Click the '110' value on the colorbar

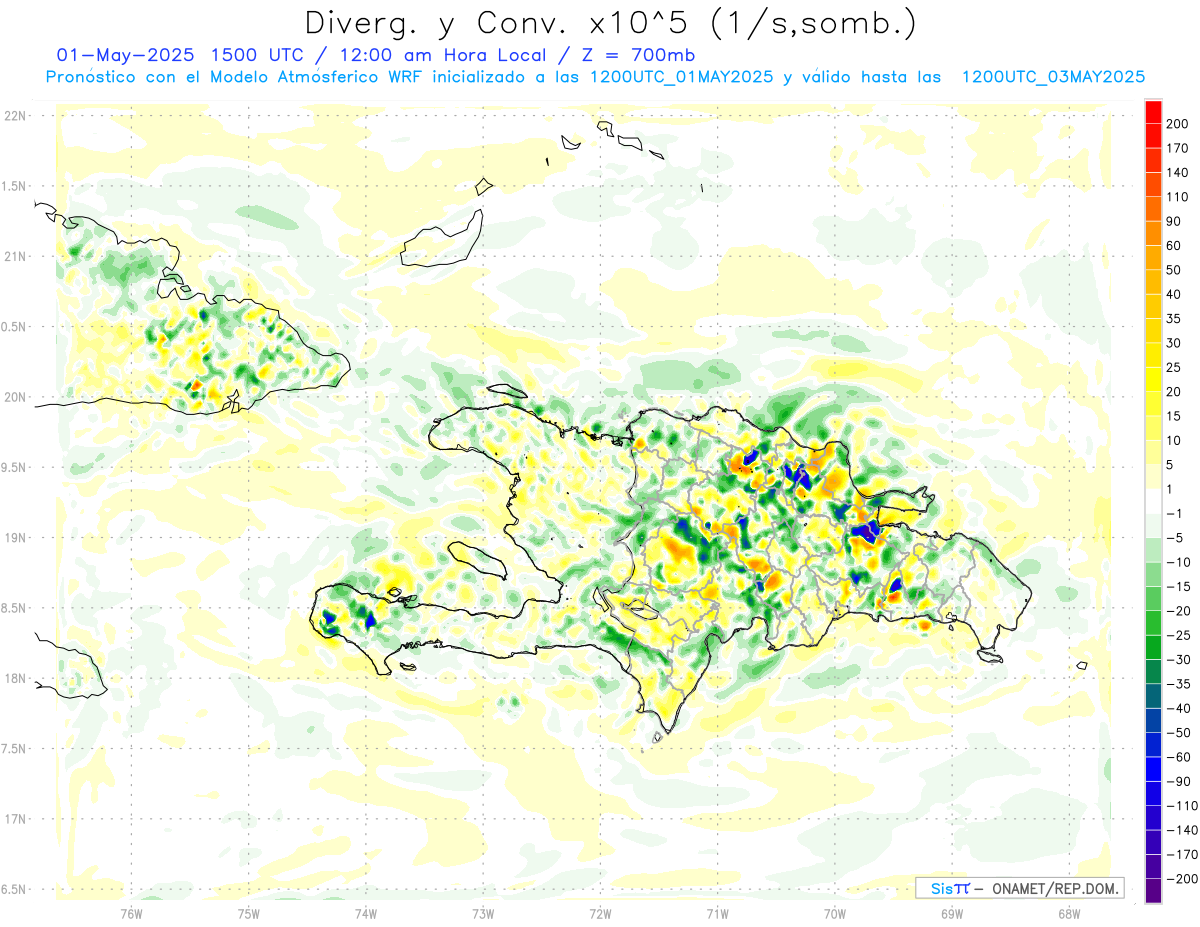pos(1177,197)
